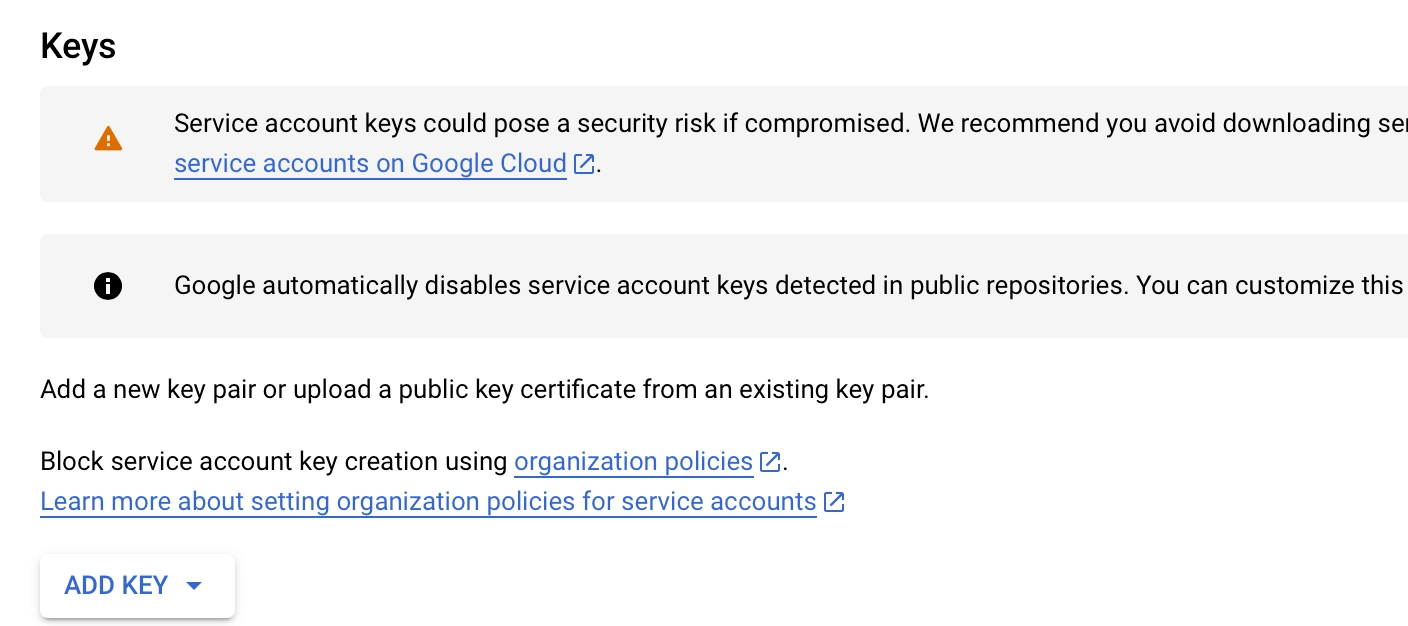This screenshot has height=626, width=1408.
Task: Click the external link icon beside Learn more link
Action: tap(833, 501)
